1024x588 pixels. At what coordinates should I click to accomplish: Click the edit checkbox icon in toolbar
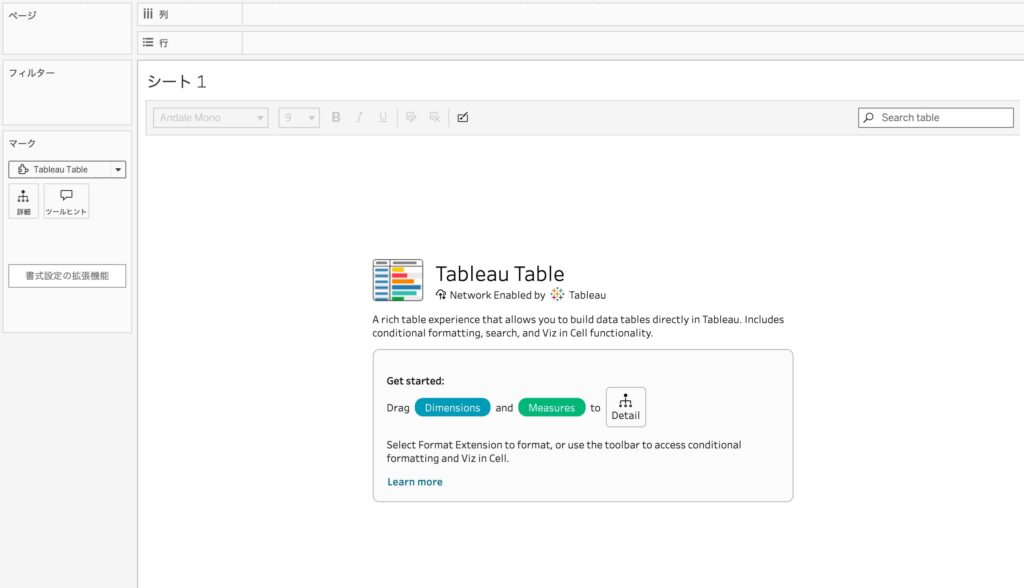[462, 118]
